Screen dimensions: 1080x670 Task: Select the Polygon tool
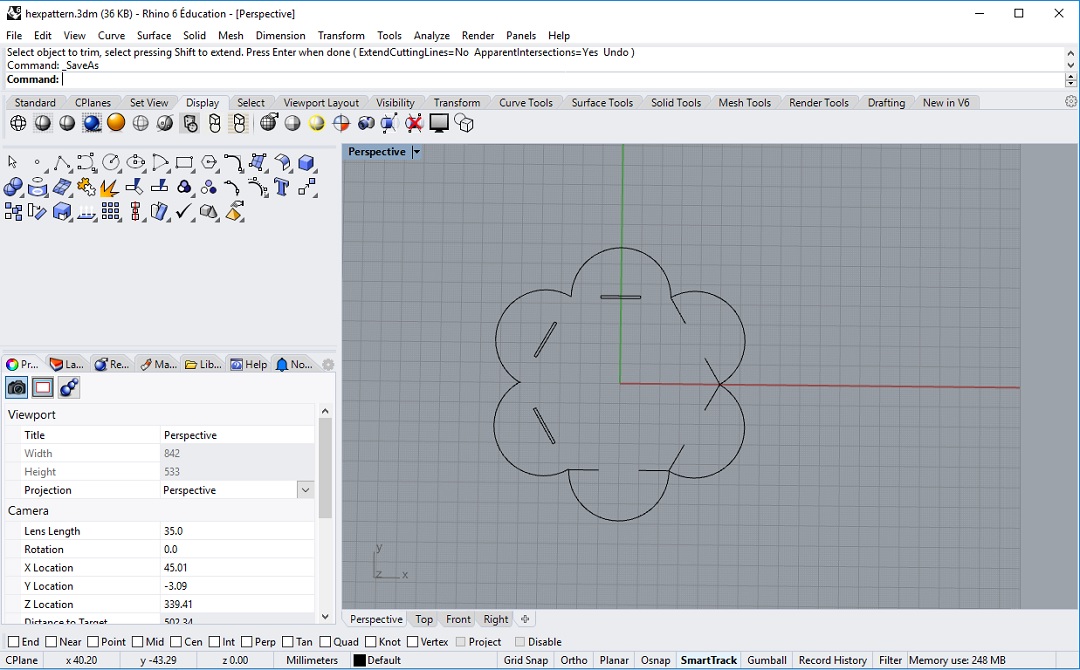pyautogui.click(x=209, y=163)
